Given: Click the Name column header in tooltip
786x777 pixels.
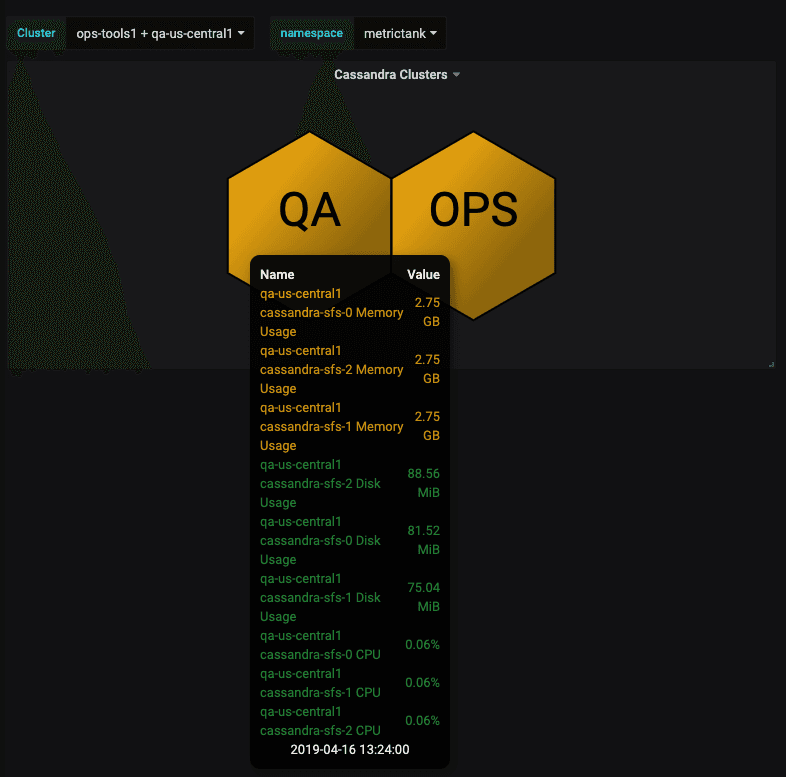Looking at the screenshot, I should [277, 274].
